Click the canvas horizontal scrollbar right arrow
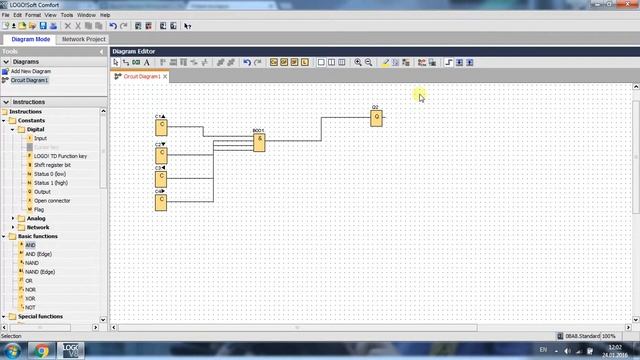 629,327
